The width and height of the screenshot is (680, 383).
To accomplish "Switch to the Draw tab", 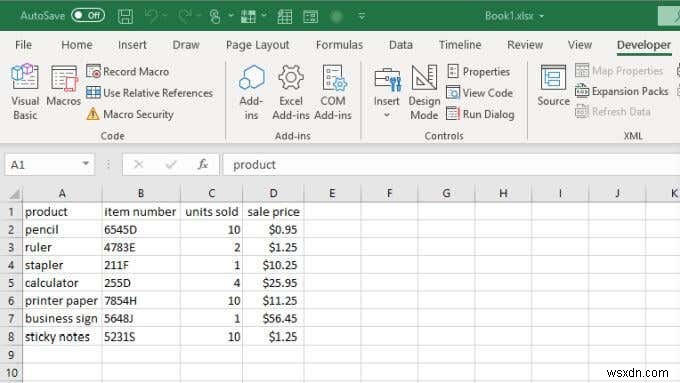I will click(x=186, y=45).
